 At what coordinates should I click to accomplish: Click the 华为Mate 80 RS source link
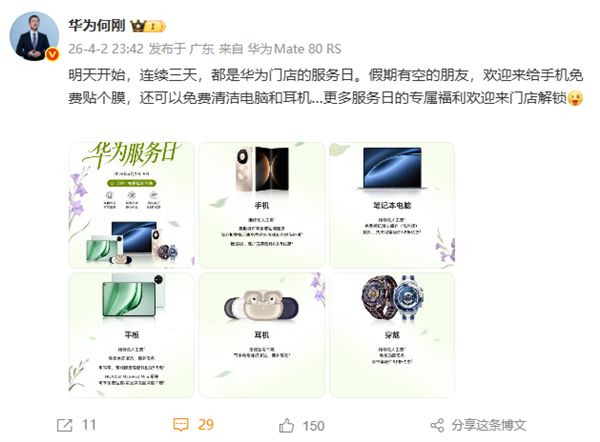[x=294, y=49]
